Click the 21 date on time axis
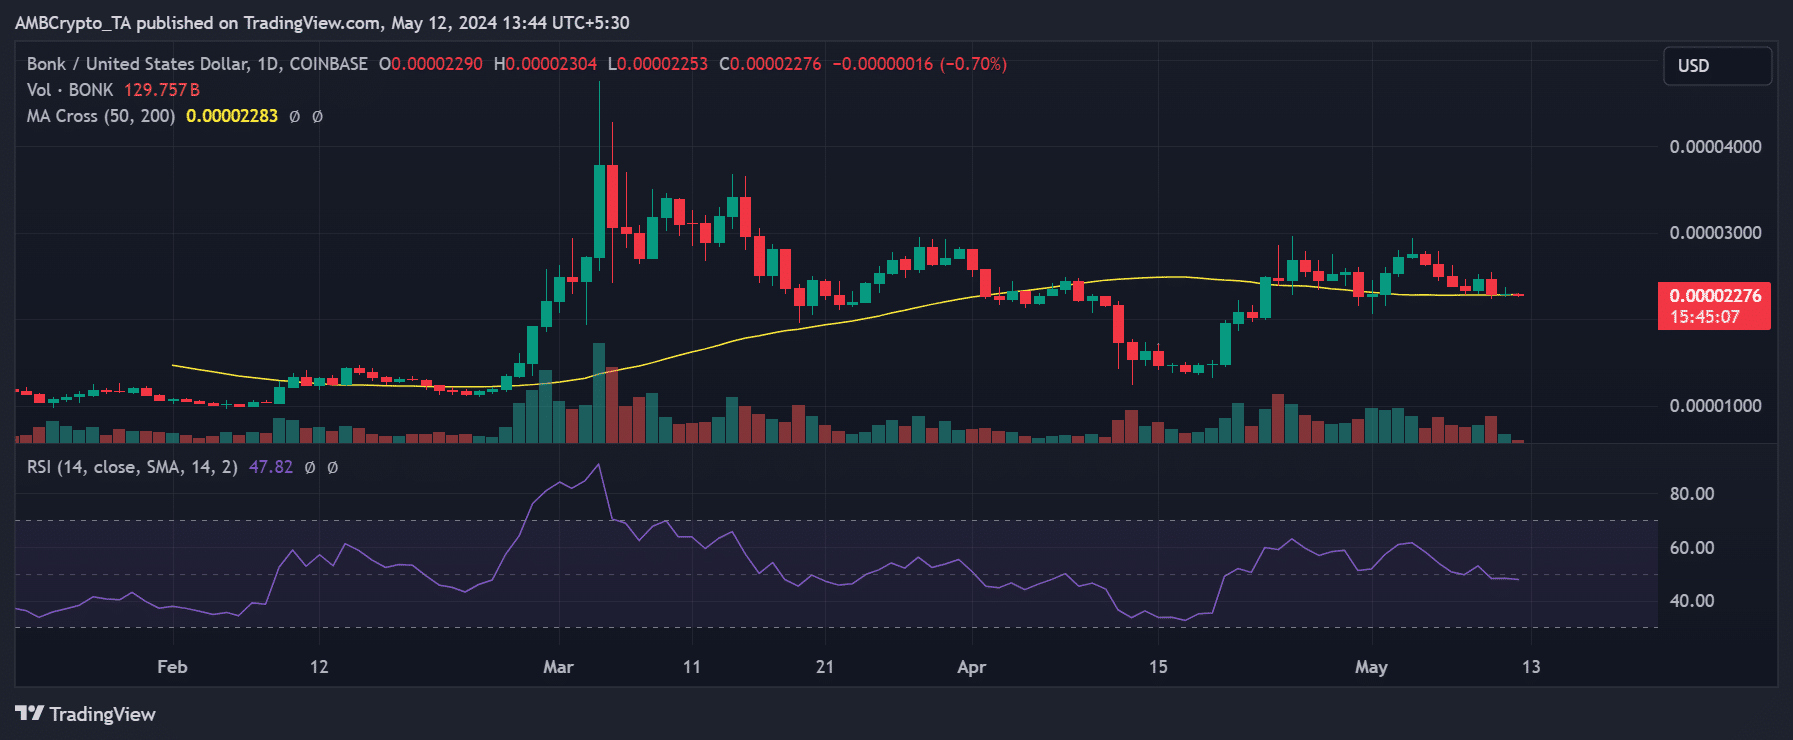The image size is (1793, 740). pyautogui.click(x=825, y=667)
